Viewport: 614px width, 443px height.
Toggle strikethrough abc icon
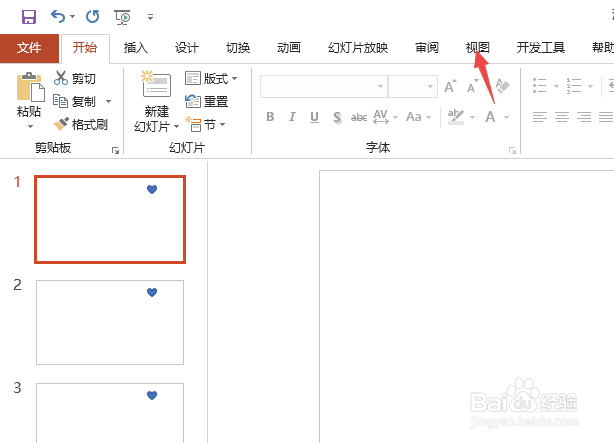point(359,117)
